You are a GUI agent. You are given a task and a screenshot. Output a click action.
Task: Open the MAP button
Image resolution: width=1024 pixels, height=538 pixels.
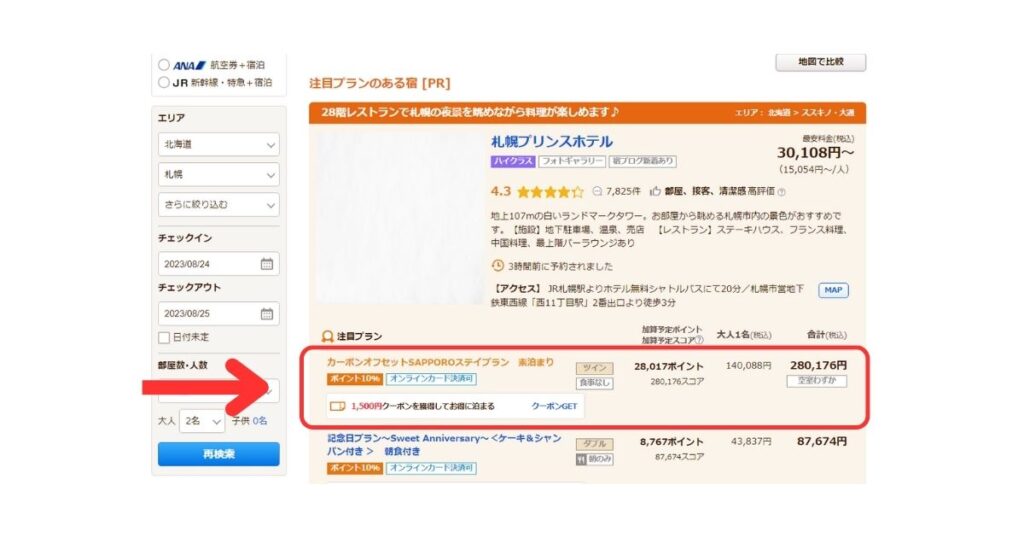(x=833, y=290)
